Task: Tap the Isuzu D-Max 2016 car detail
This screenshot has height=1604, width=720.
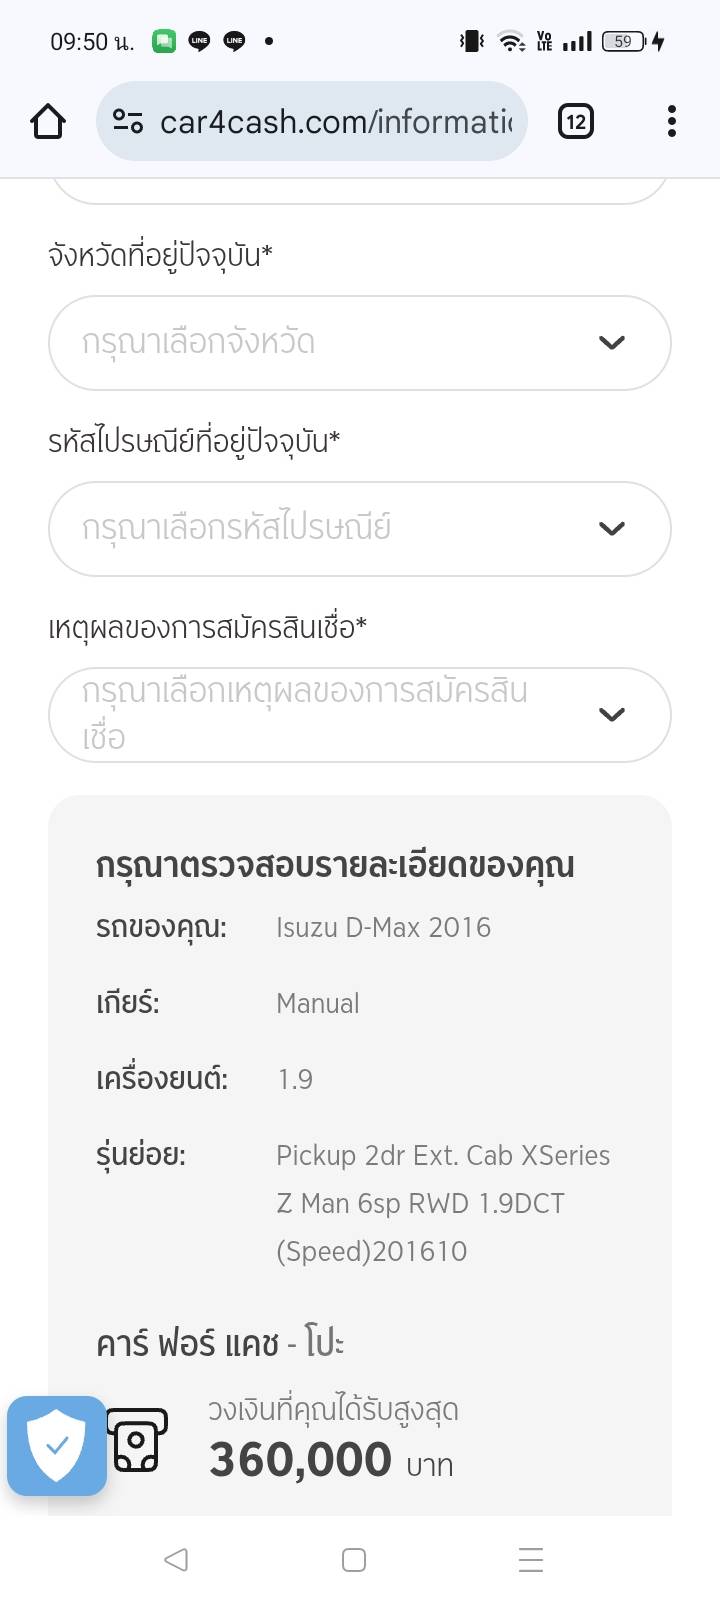Action: coord(383,928)
